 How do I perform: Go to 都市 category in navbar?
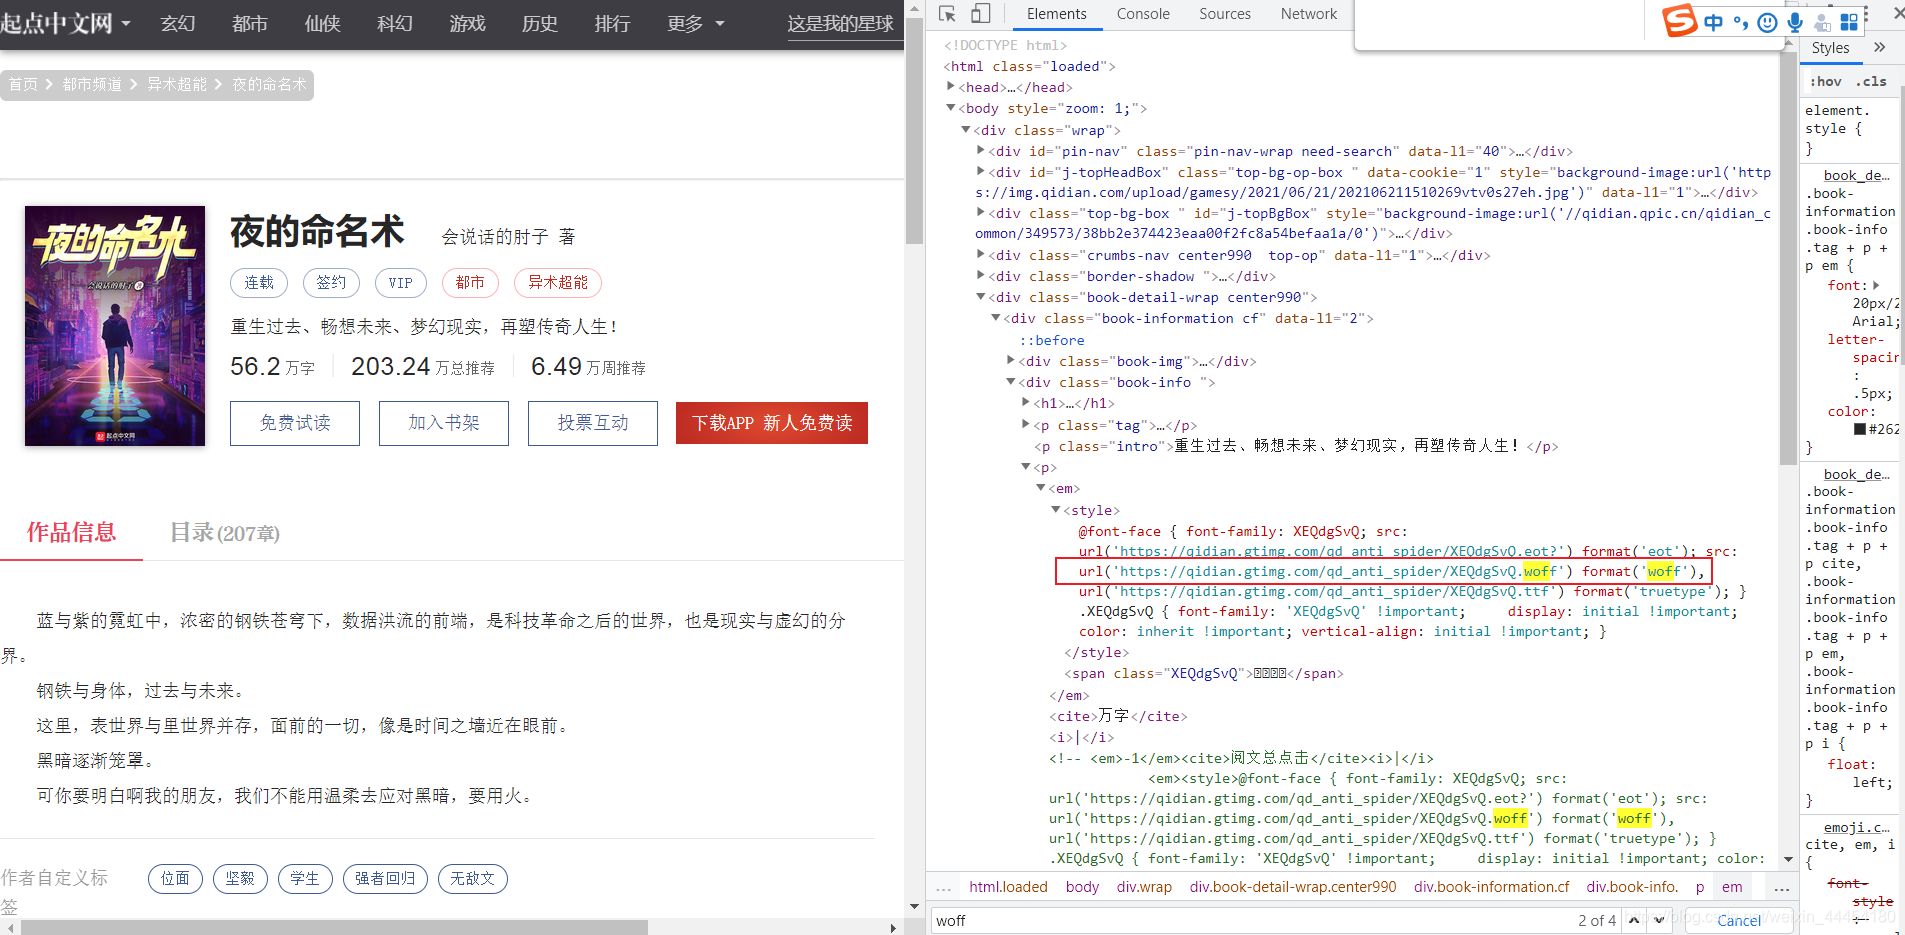tap(250, 23)
